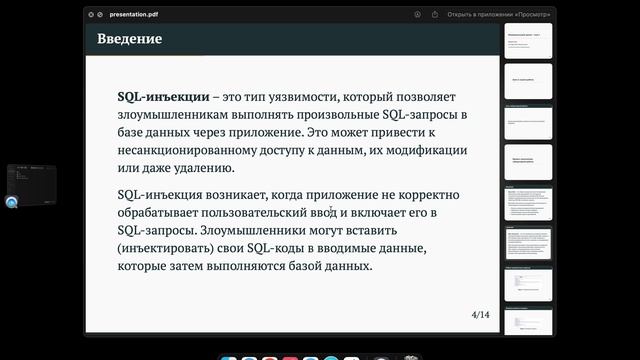Select the third page thumbnail in sidebar
The image size is (640, 360).
pyautogui.click(x=528, y=122)
